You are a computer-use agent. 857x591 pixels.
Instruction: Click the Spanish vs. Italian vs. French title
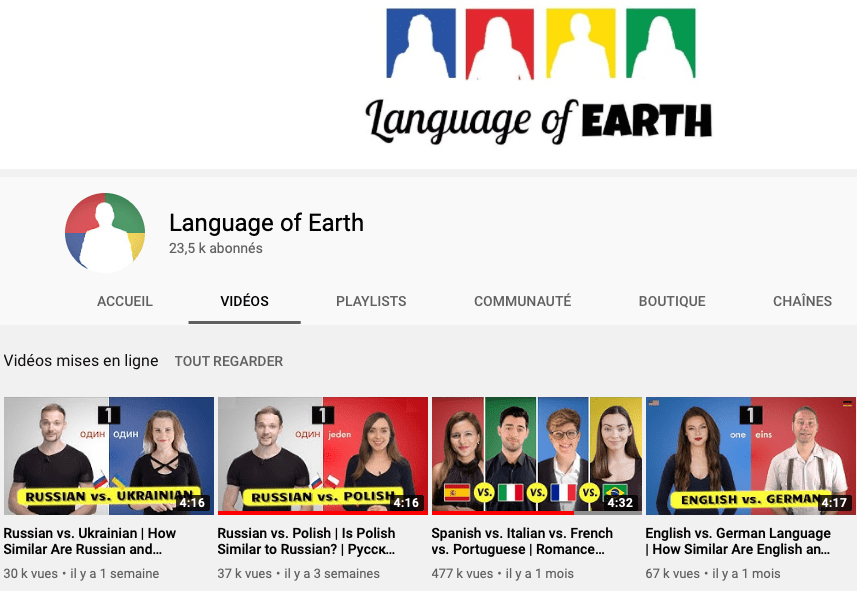coord(530,541)
